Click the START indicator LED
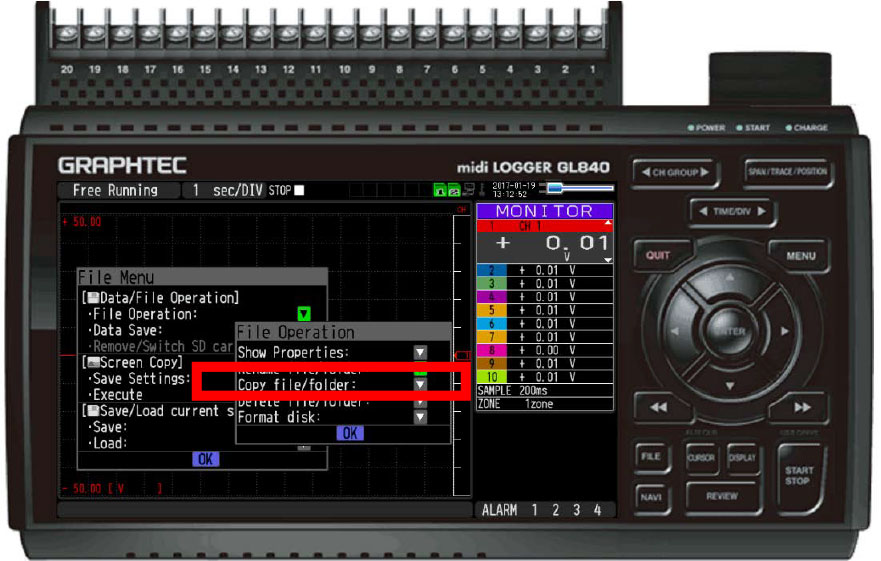Screen dimensions: 881x561 pos(739,128)
